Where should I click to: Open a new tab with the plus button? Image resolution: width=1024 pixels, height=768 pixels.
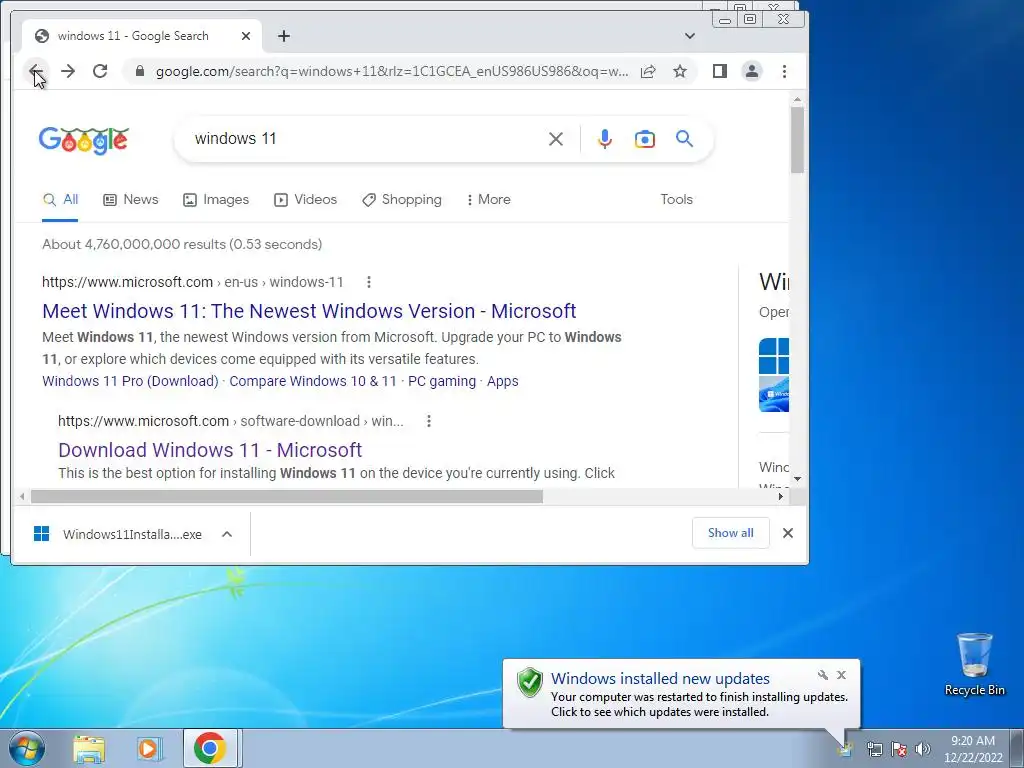283,36
